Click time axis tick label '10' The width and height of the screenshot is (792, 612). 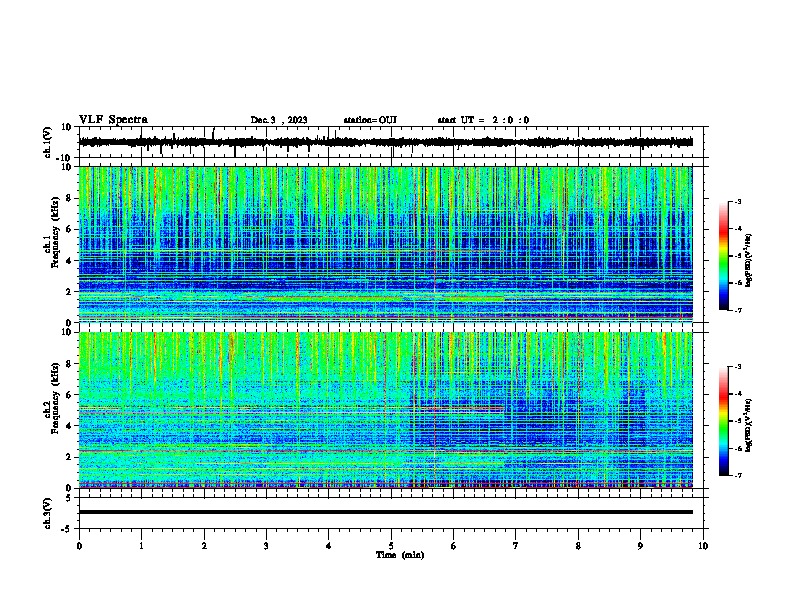click(x=703, y=546)
